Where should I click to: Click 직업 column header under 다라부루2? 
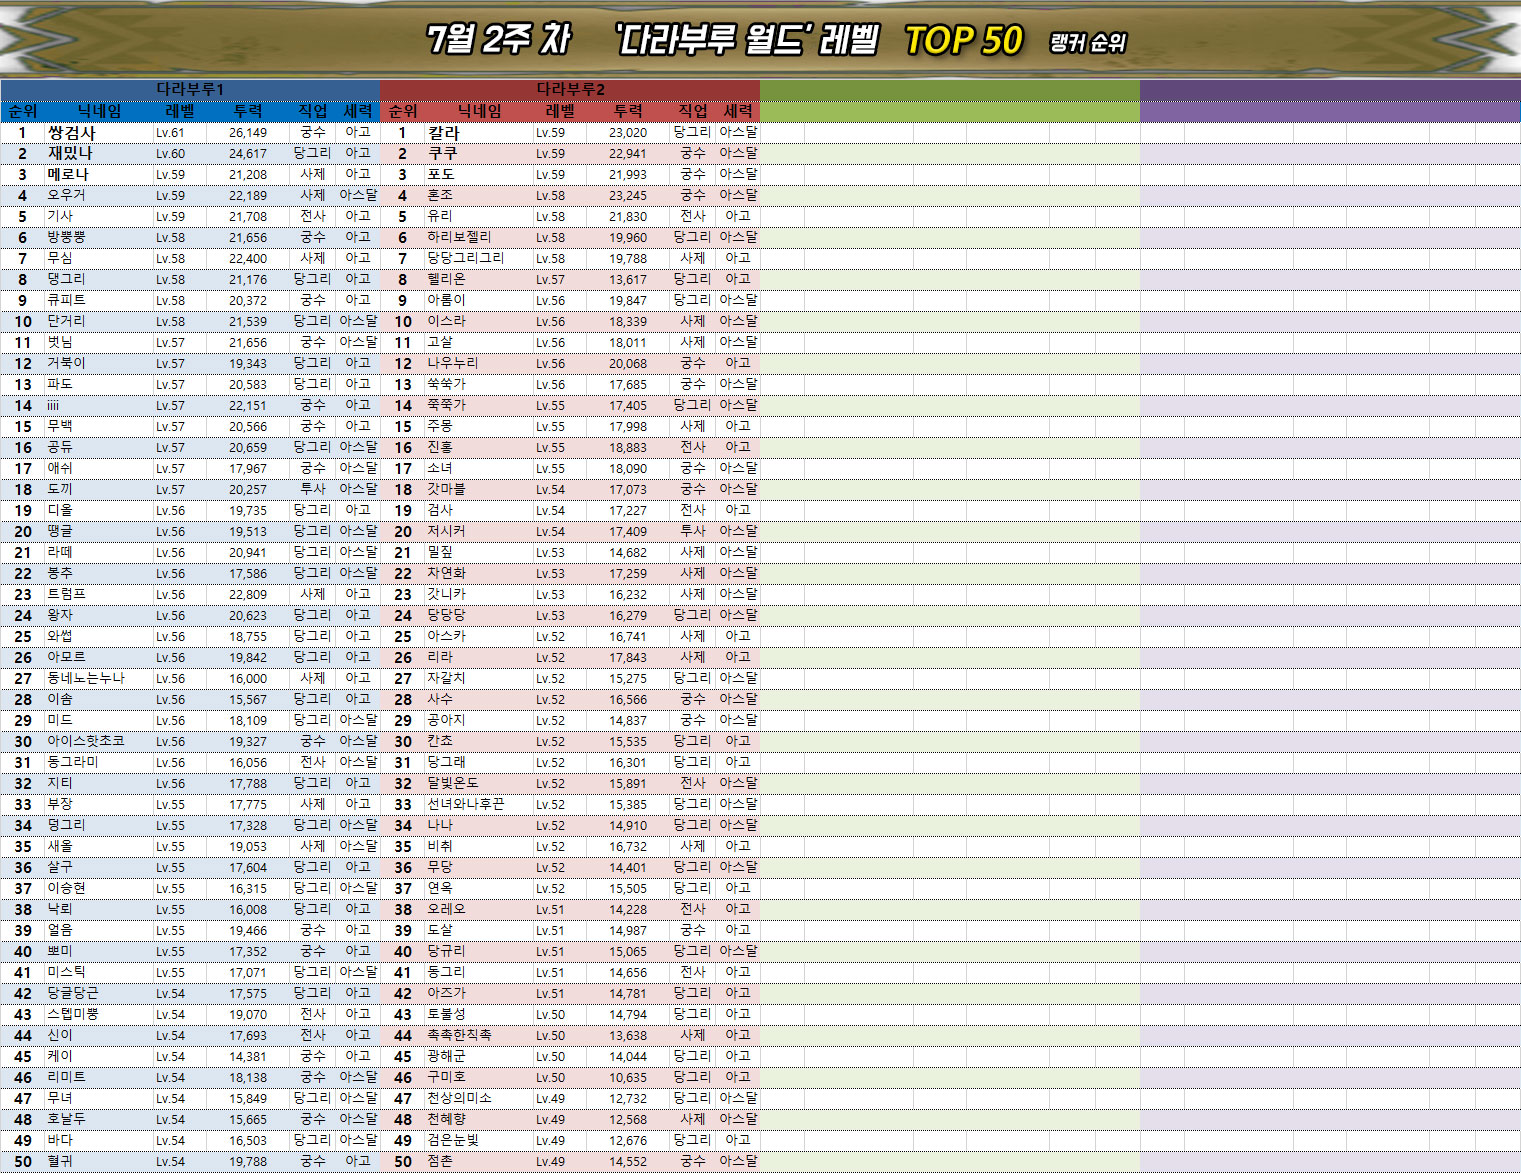click(x=692, y=111)
